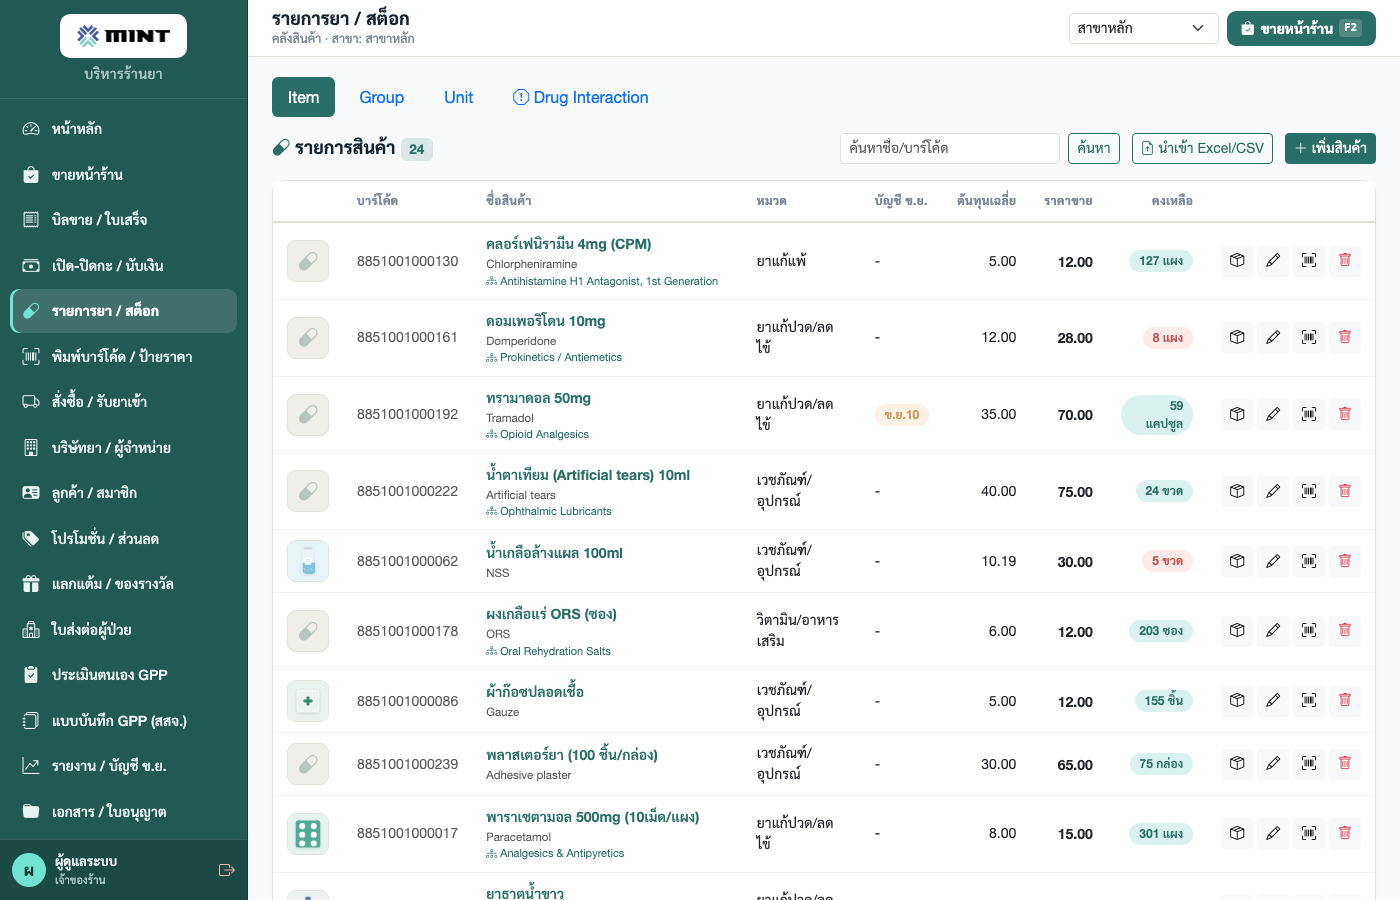The width and height of the screenshot is (1400, 900).
Task: Click the stock box icon for น้ำตาเทียม row
Action: click(x=1237, y=491)
